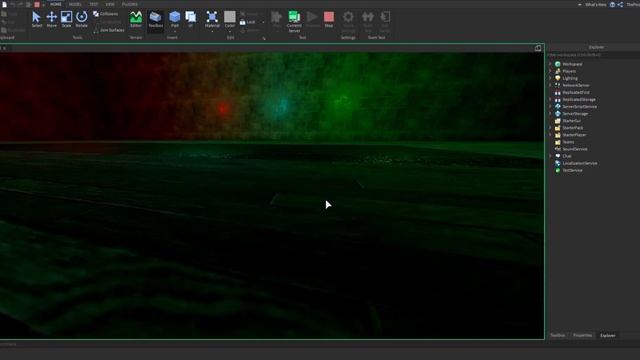Screen dimensions: 640x360
Task: Click the Exit Game button
Action: [385, 22]
